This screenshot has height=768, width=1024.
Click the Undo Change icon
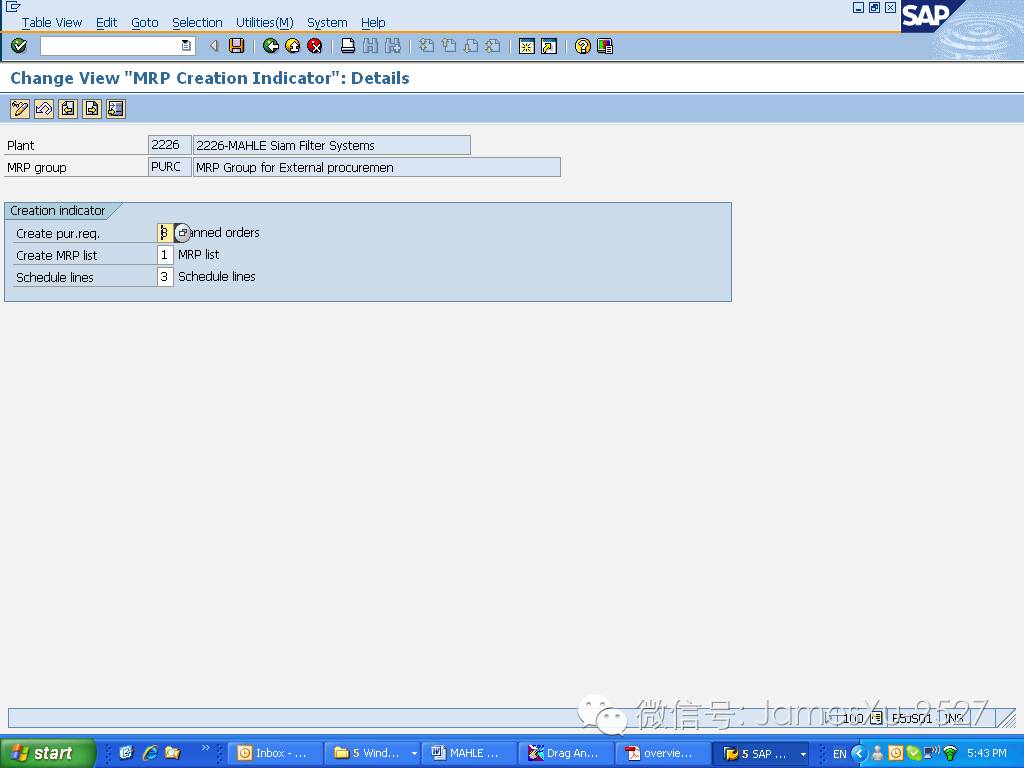tap(44, 108)
